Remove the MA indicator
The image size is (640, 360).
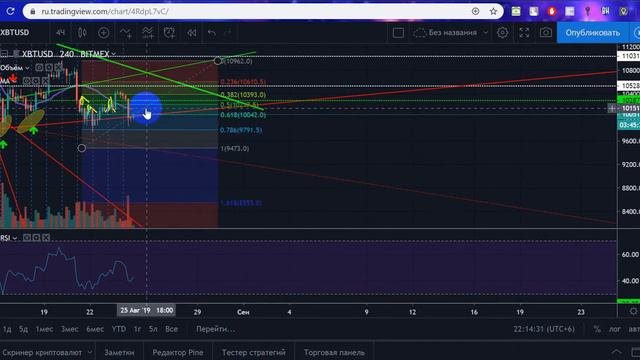(x=45, y=81)
